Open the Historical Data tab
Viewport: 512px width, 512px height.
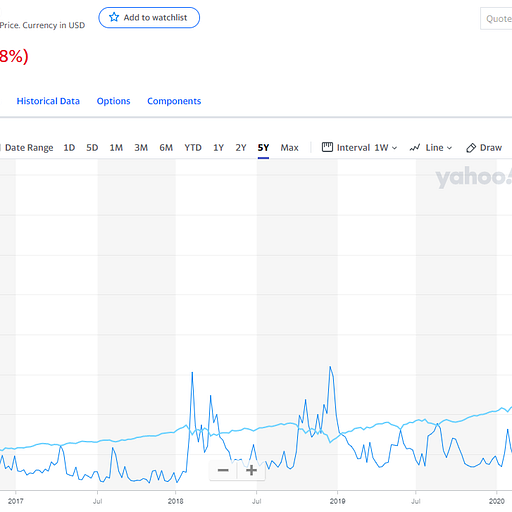[48, 101]
